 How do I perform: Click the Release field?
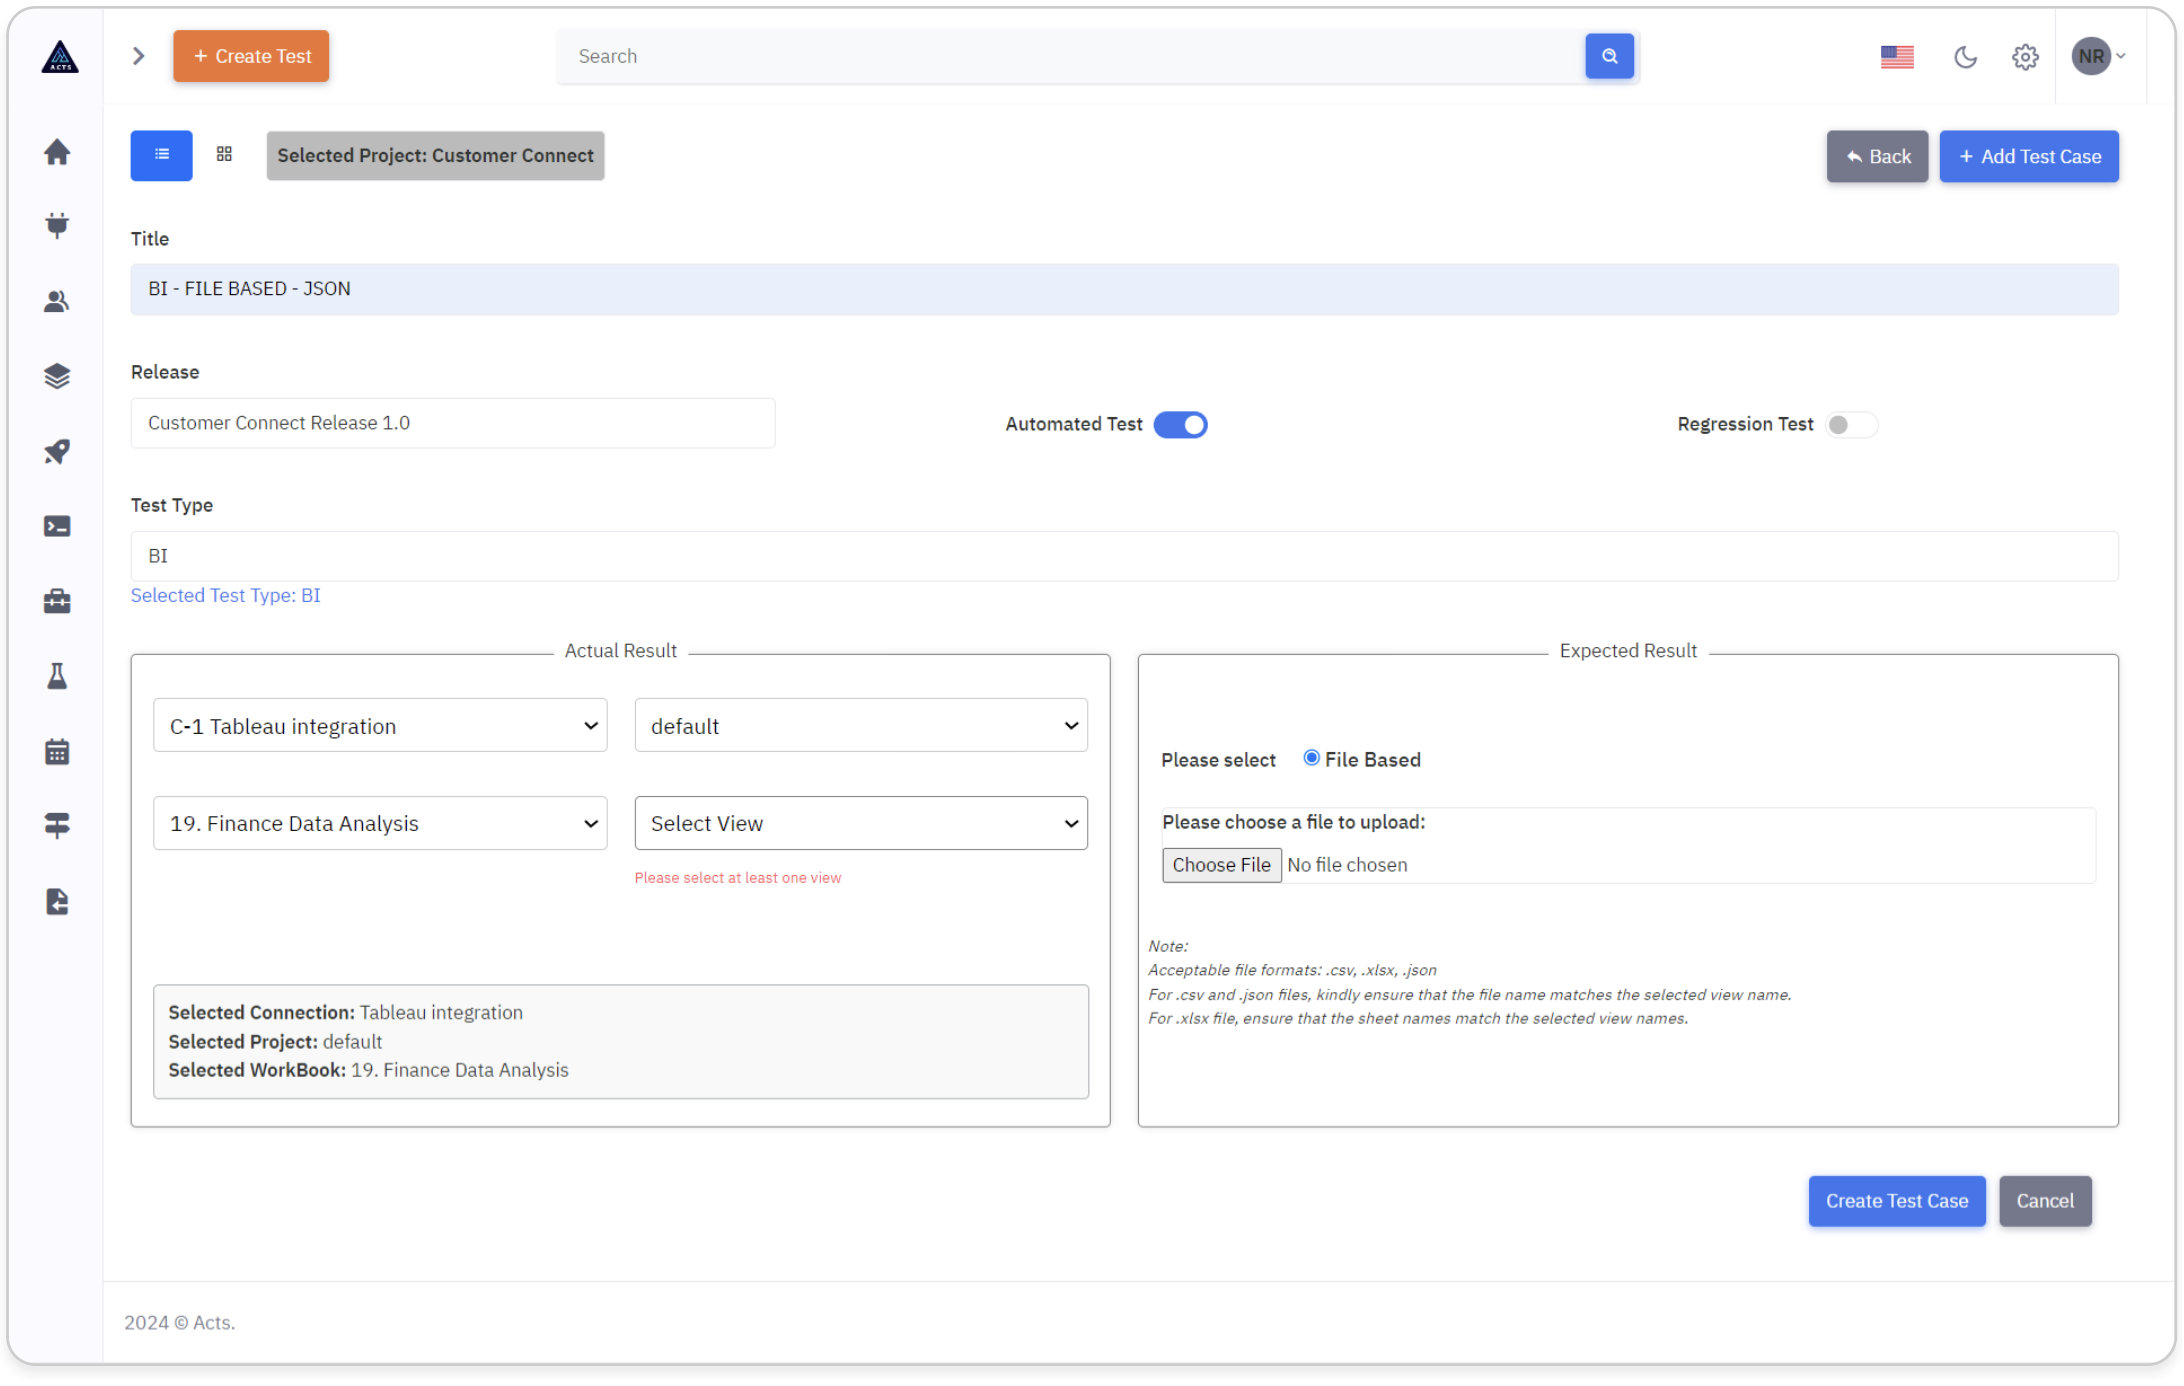point(453,423)
